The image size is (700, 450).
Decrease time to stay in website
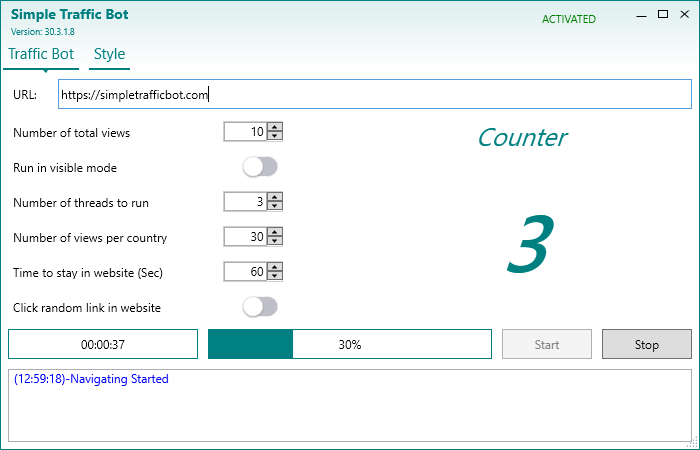pos(275,277)
